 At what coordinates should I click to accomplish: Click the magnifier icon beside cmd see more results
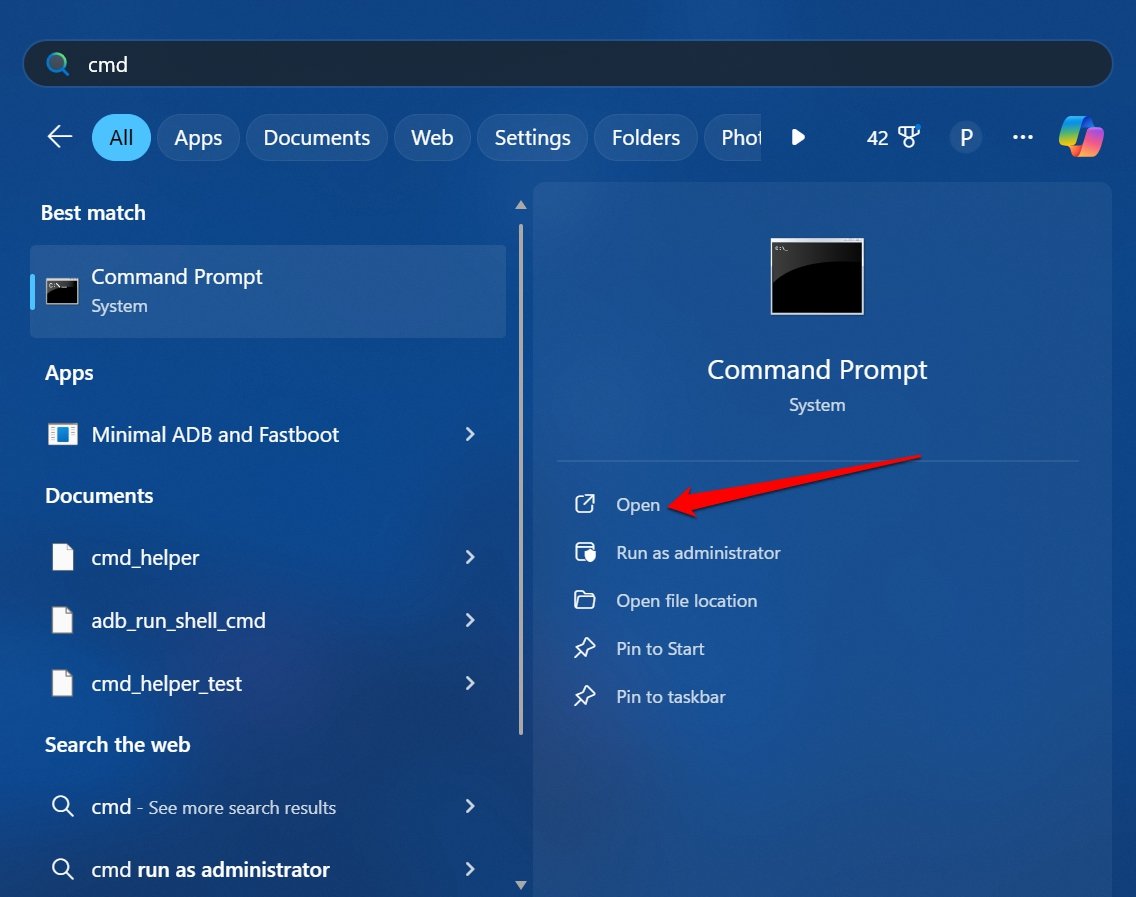pyautogui.click(x=62, y=806)
